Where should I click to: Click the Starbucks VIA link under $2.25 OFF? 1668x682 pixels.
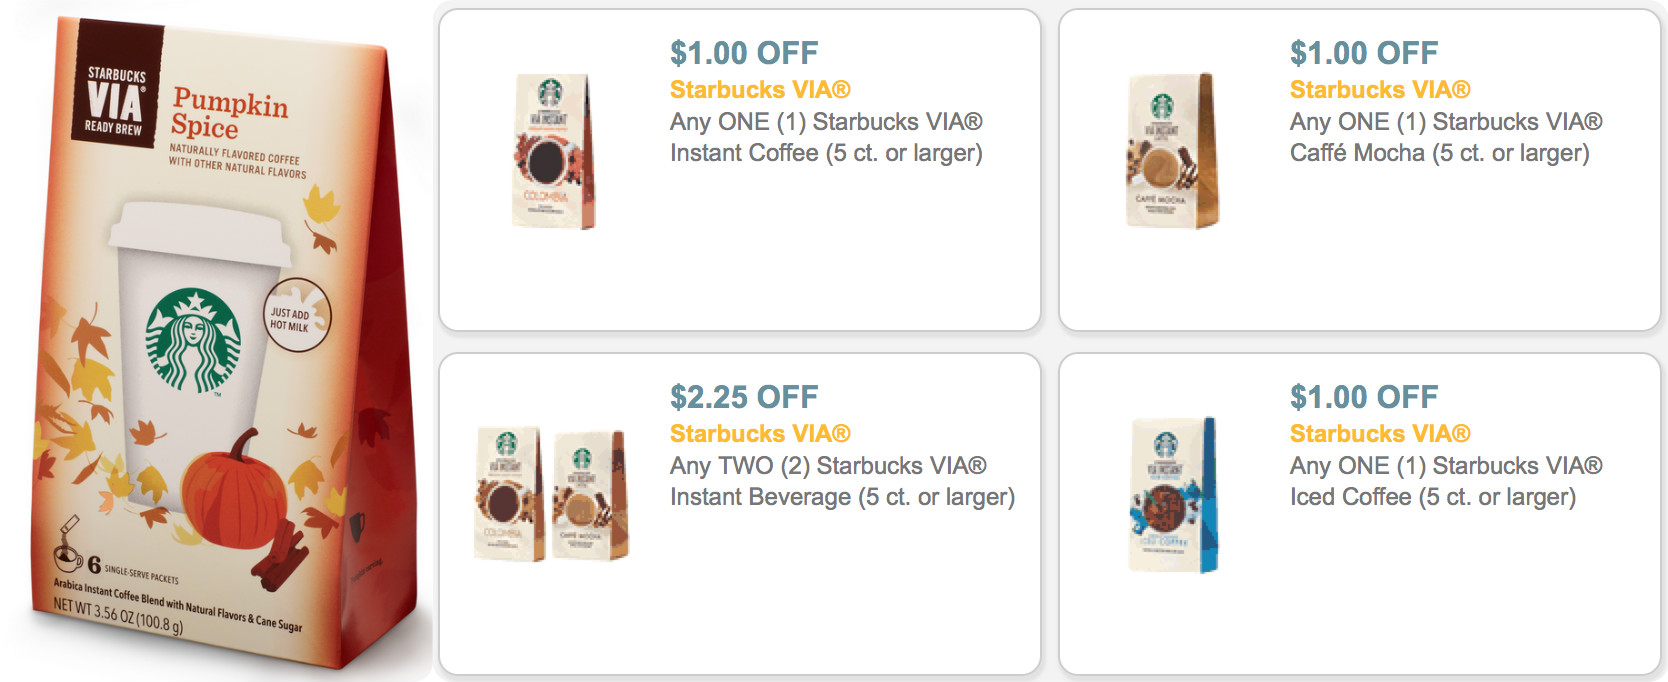click(760, 433)
